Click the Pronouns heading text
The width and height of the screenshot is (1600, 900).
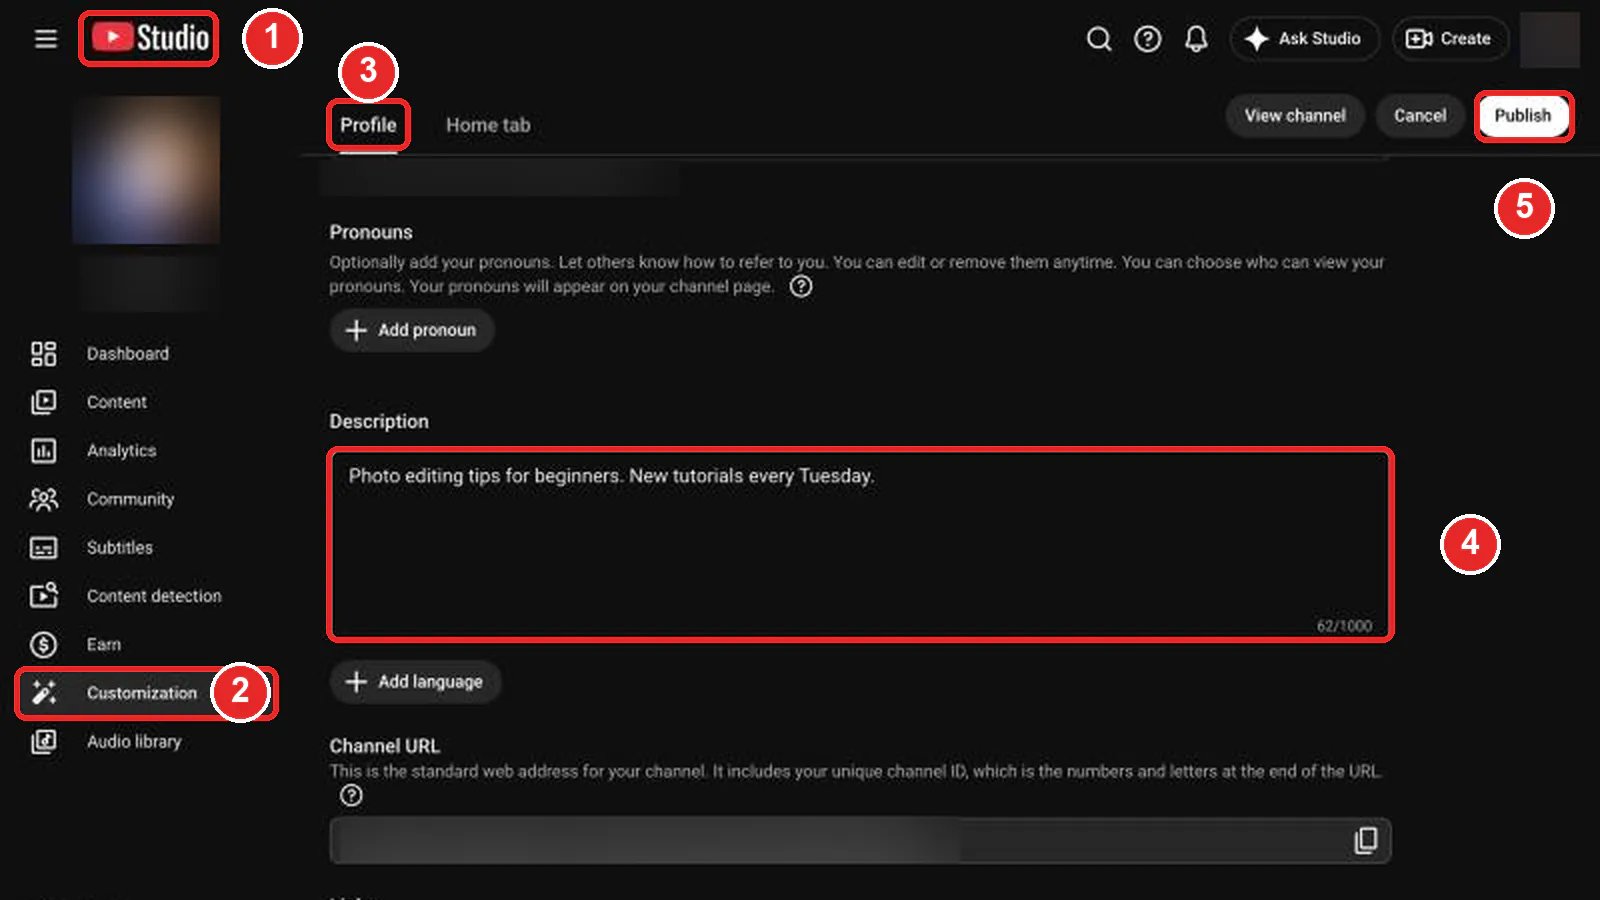coord(371,232)
